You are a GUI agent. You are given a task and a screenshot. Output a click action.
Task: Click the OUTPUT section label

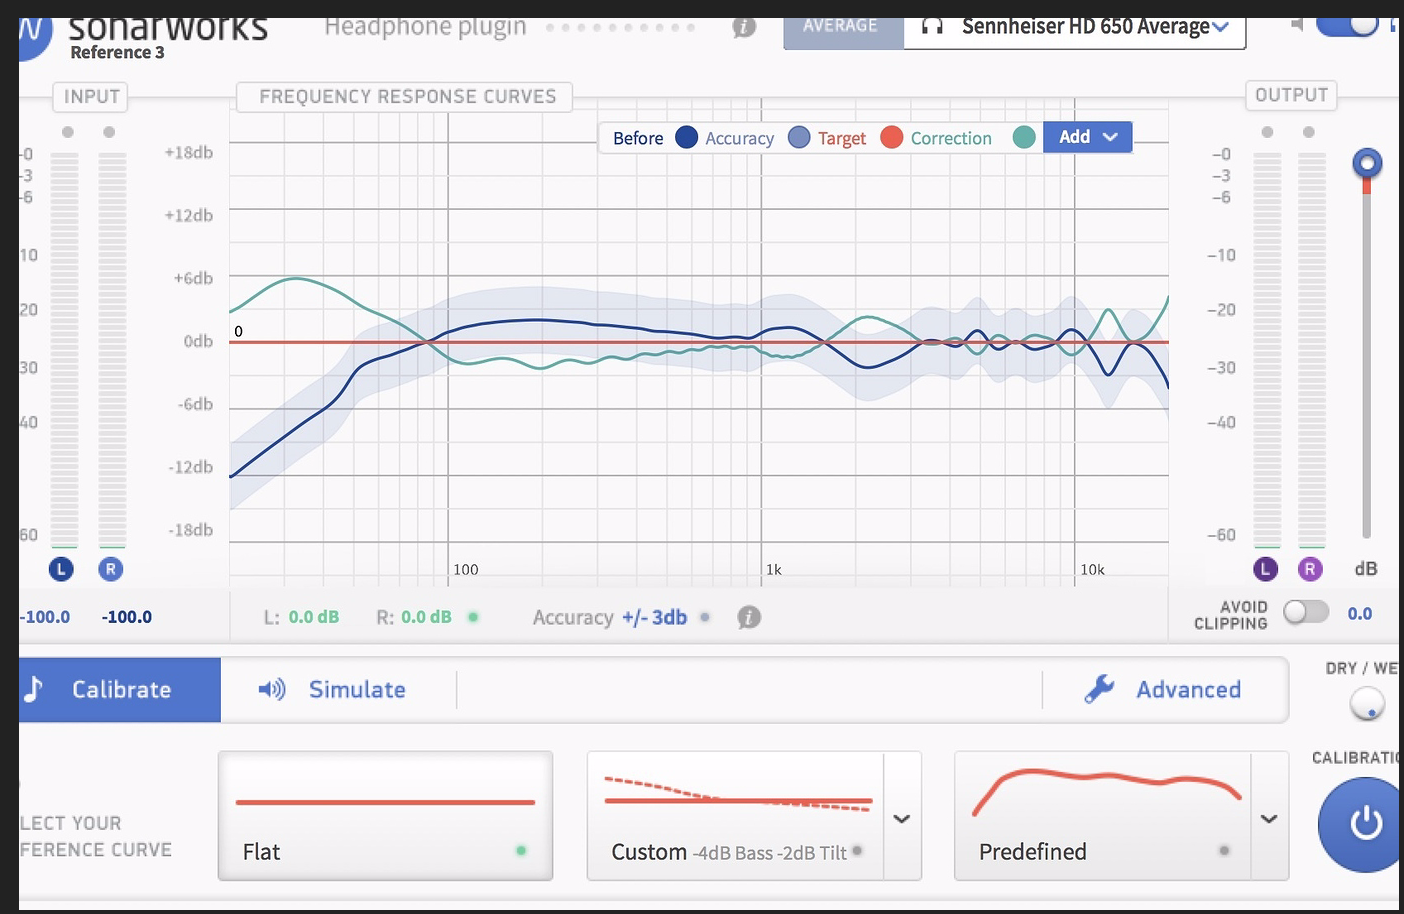1291,95
